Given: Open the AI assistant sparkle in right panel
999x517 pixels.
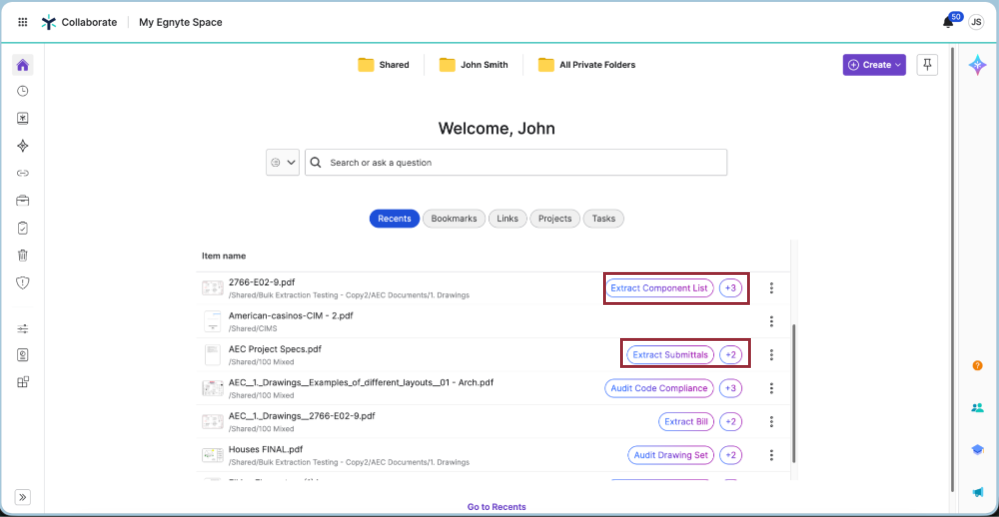Looking at the screenshot, I should pyautogui.click(x=977, y=65).
